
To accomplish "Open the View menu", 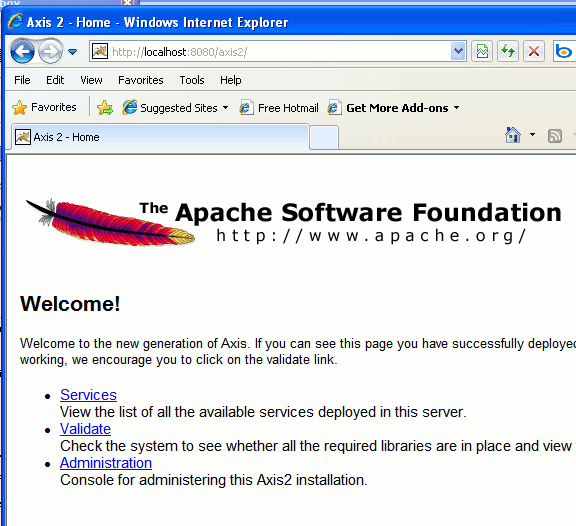I will tap(91, 80).
